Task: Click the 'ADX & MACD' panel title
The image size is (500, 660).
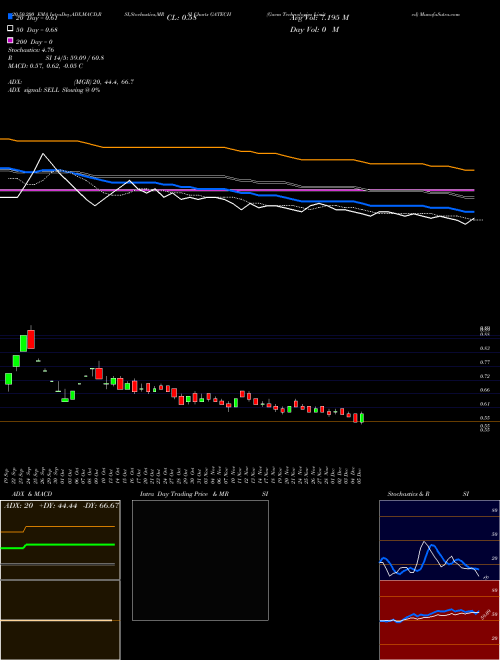Action: (x=32, y=494)
